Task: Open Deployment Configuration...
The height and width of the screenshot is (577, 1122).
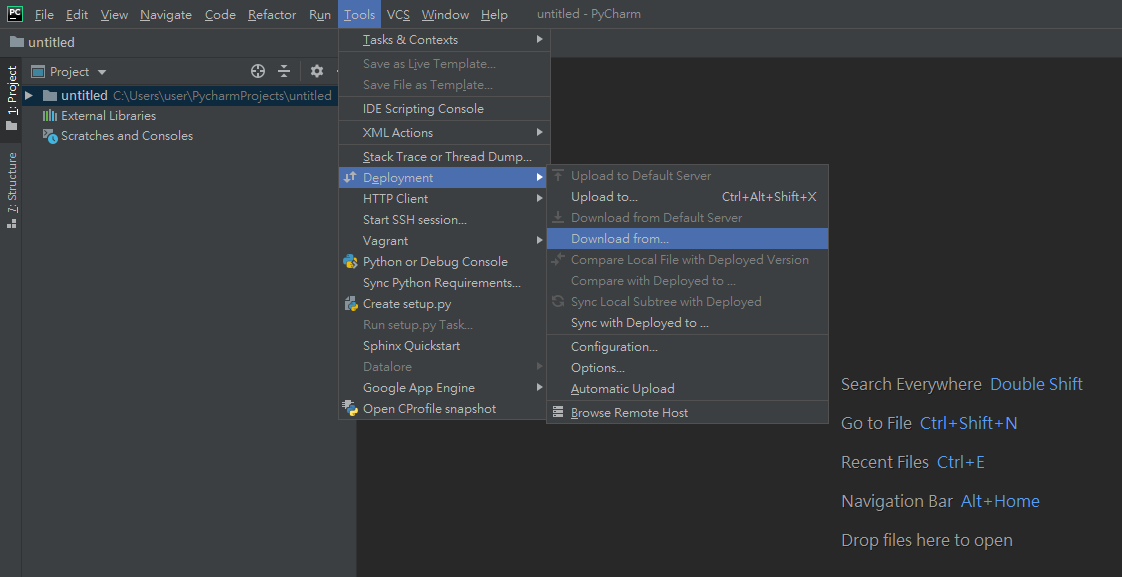Action: (687, 346)
